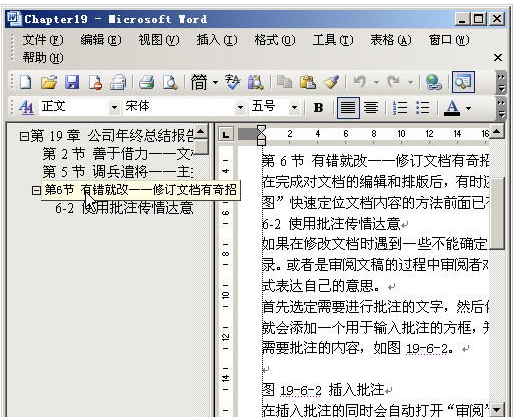Open the 正文 style dropdown
Image resolution: width=516 pixels, height=417 pixels.
[114, 107]
